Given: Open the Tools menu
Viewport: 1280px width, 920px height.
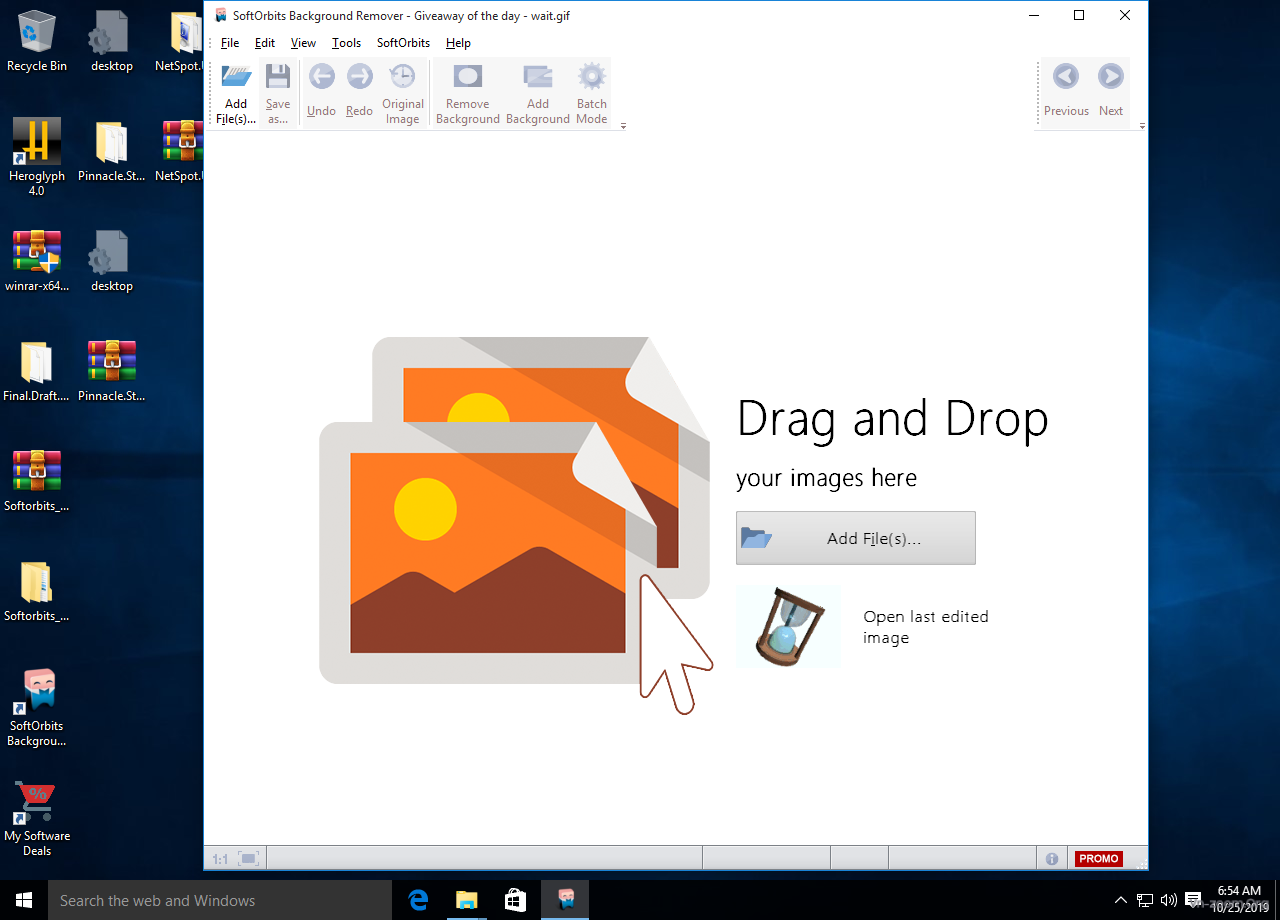Looking at the screenshot, I should 346,43.
